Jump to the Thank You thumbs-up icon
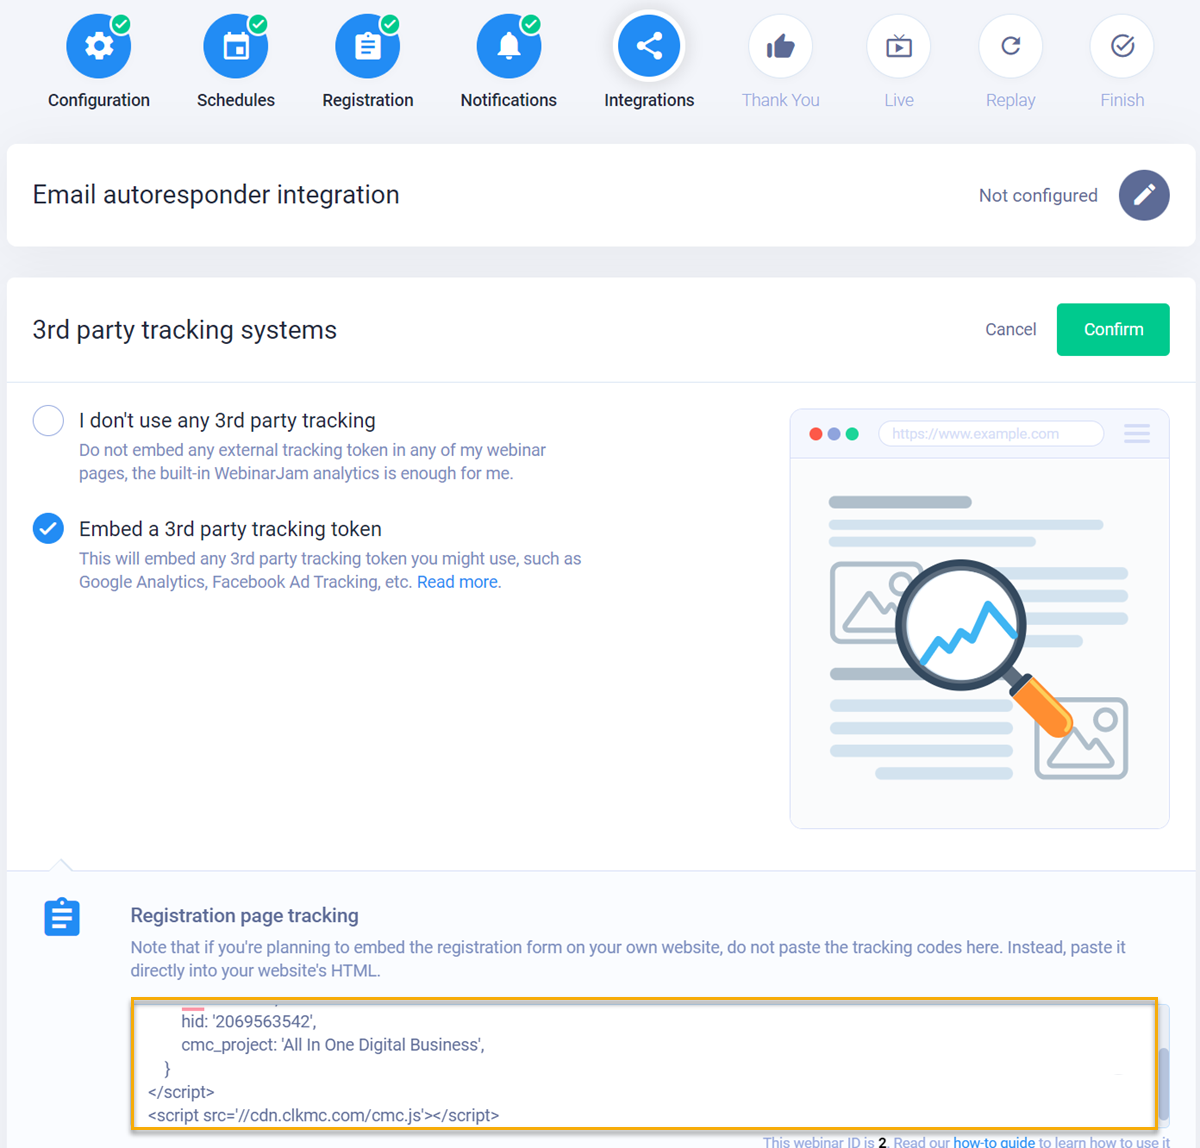1200x1148 pixels. 780,47
